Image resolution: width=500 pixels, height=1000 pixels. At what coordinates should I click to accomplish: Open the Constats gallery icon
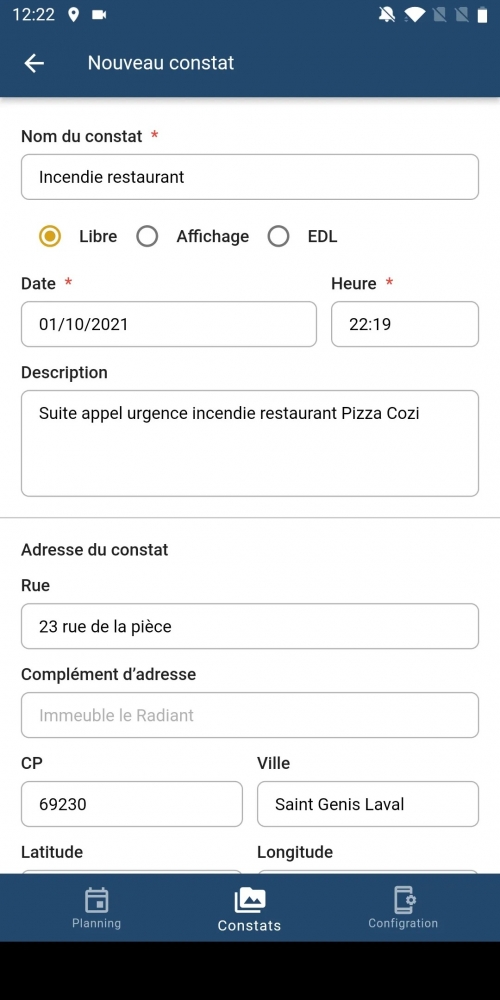tap(249, 900)
